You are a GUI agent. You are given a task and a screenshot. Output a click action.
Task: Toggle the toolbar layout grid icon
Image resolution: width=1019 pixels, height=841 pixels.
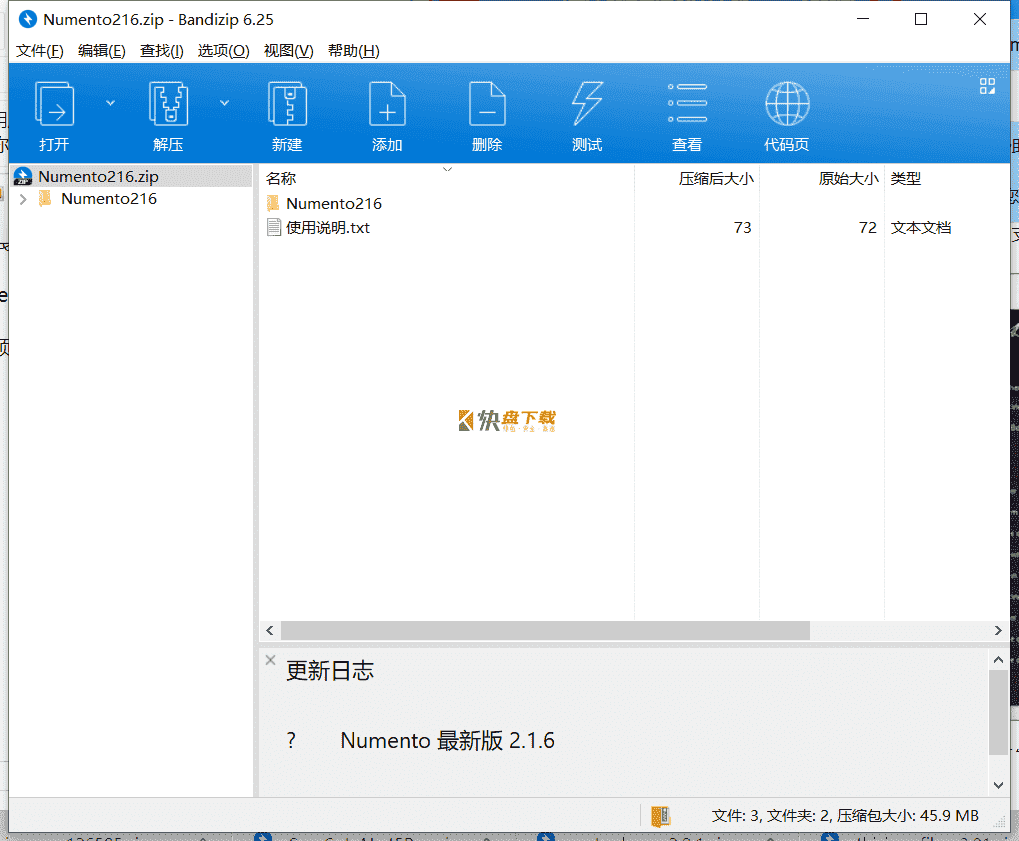pyautogui.click(x=987, y=86)
